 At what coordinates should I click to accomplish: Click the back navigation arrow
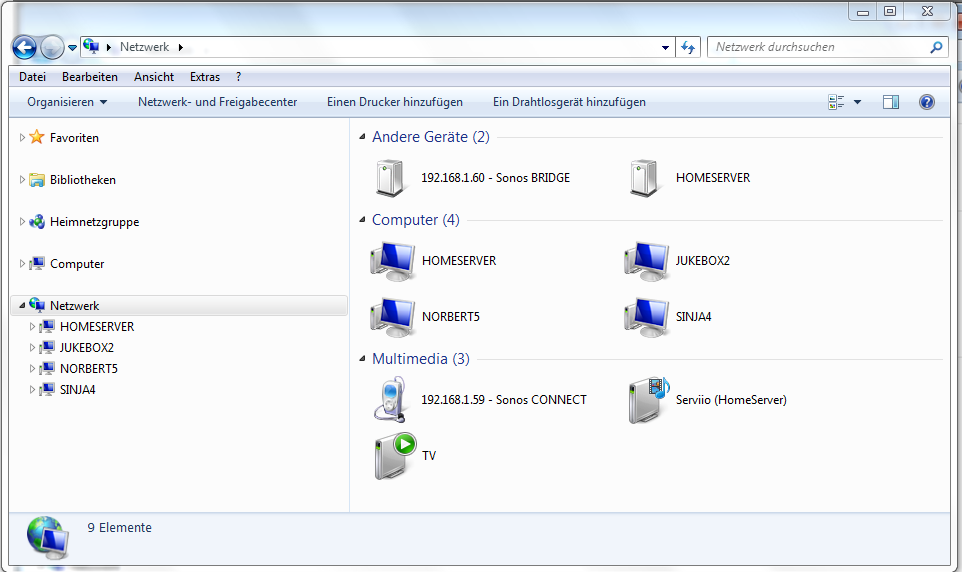coord(25,47)
